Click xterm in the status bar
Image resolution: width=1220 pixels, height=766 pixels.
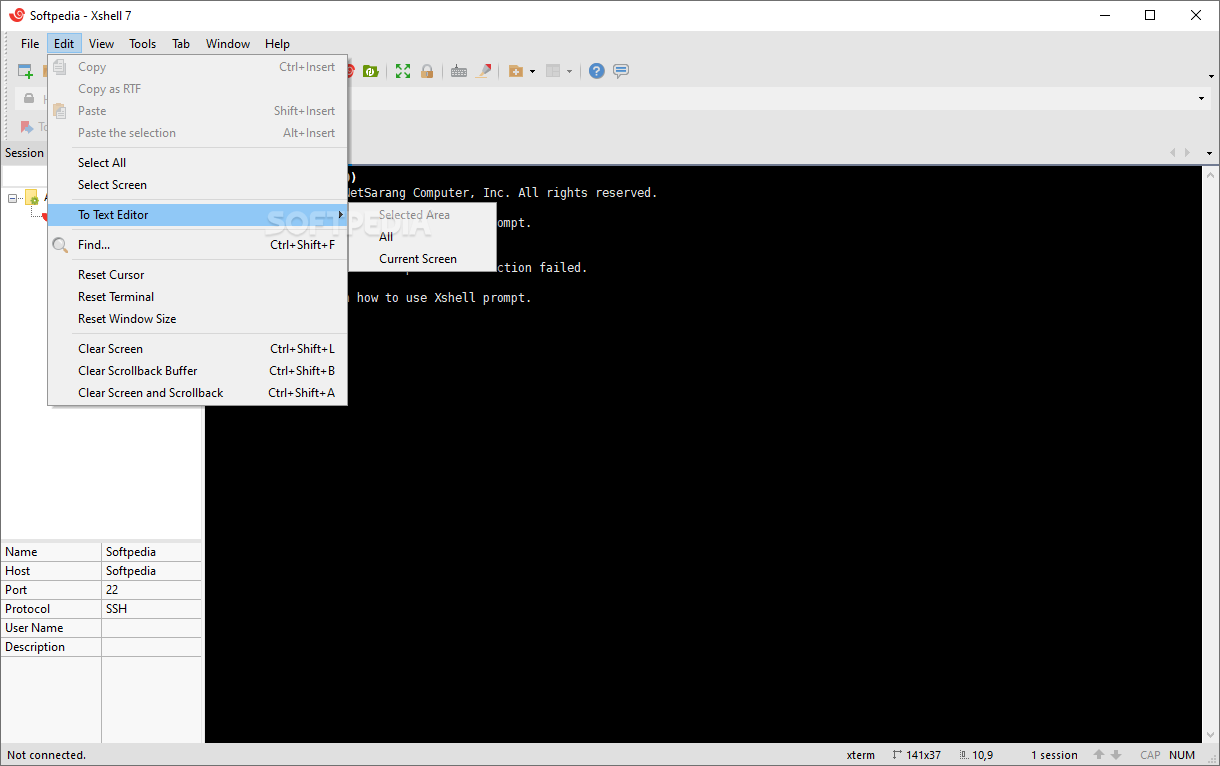[x=860, y=755]
